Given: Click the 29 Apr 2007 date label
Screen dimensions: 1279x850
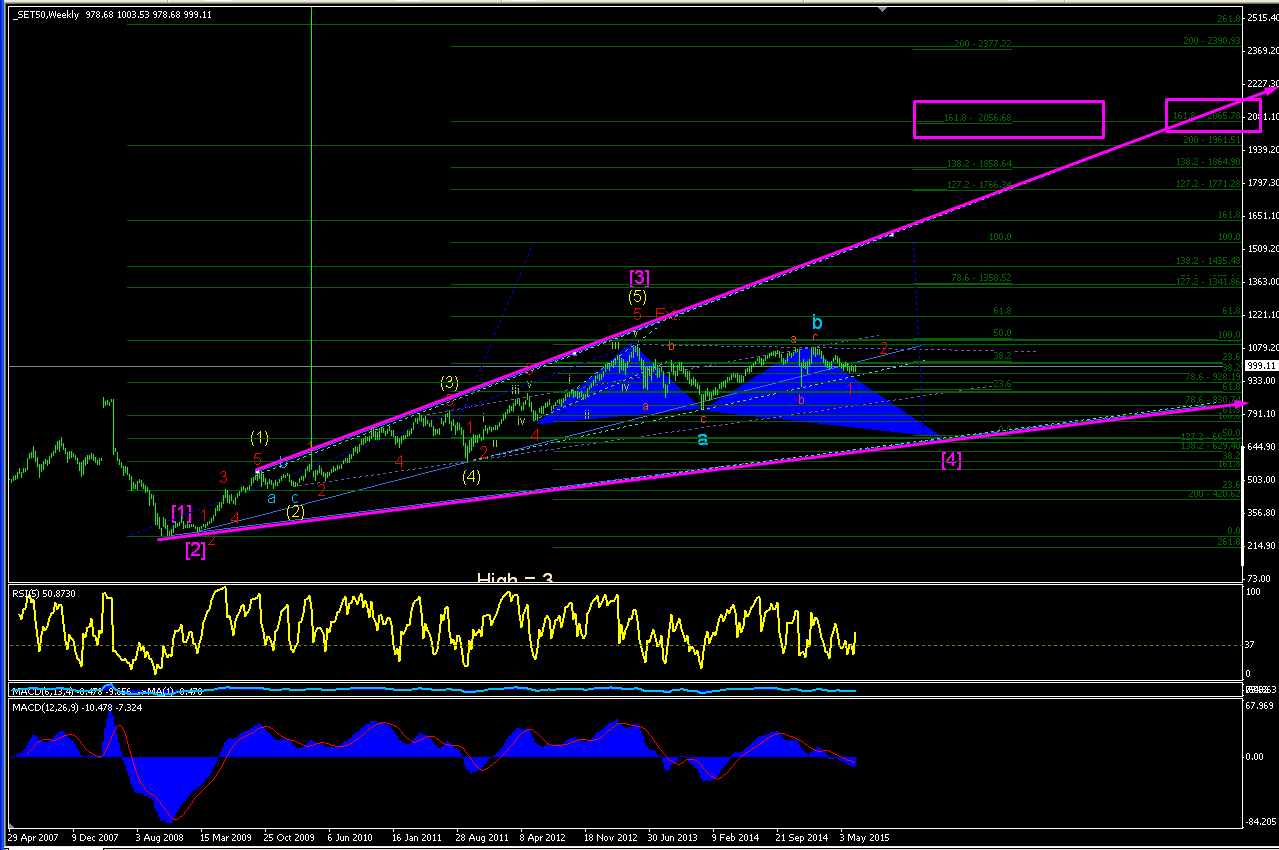Looking at the screenshot, I should (x=31, y=837).
